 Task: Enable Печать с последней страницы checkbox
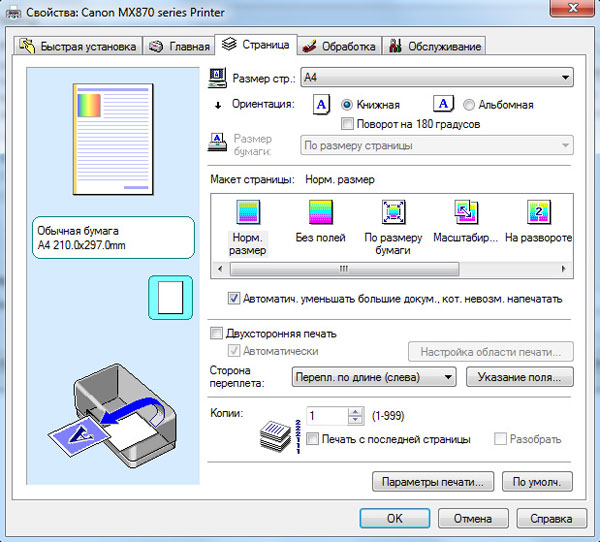(312, 439)
